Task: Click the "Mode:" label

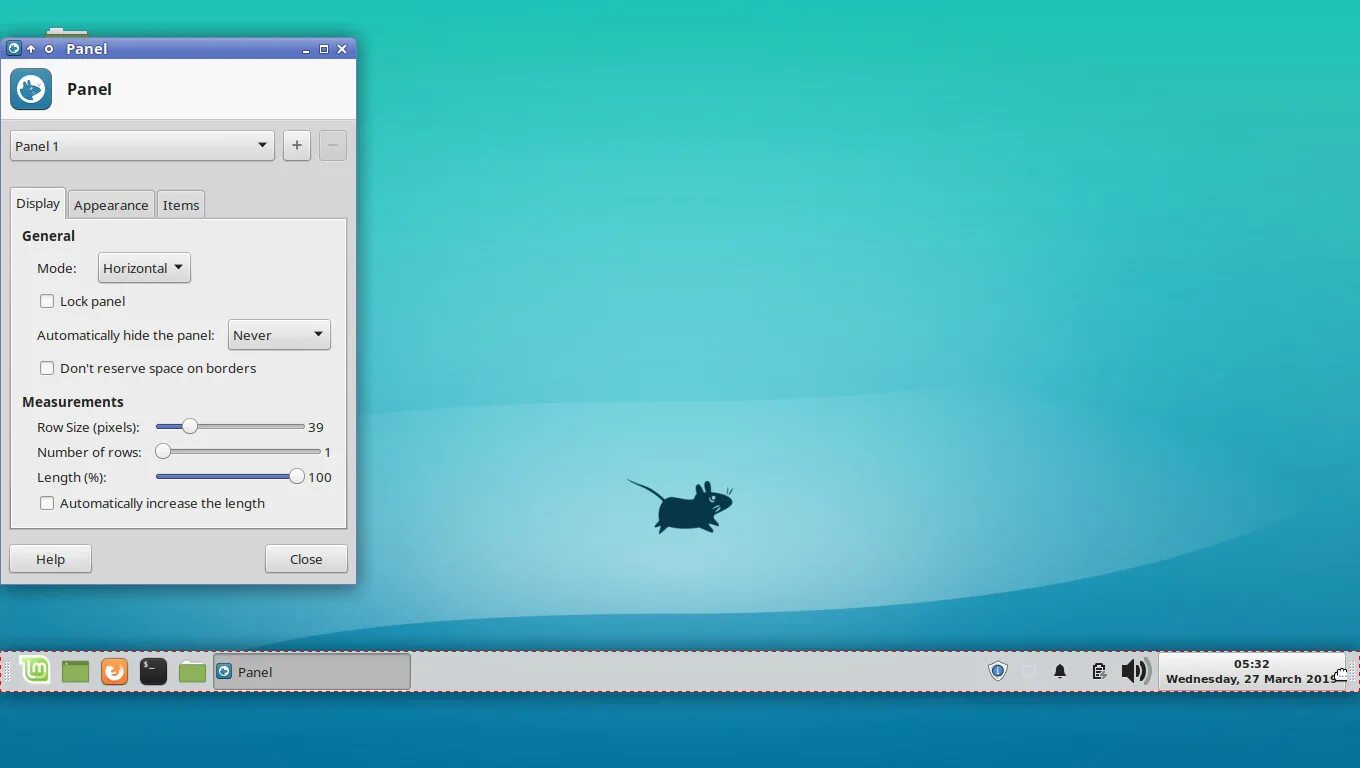Action: (x=57, y=268)
